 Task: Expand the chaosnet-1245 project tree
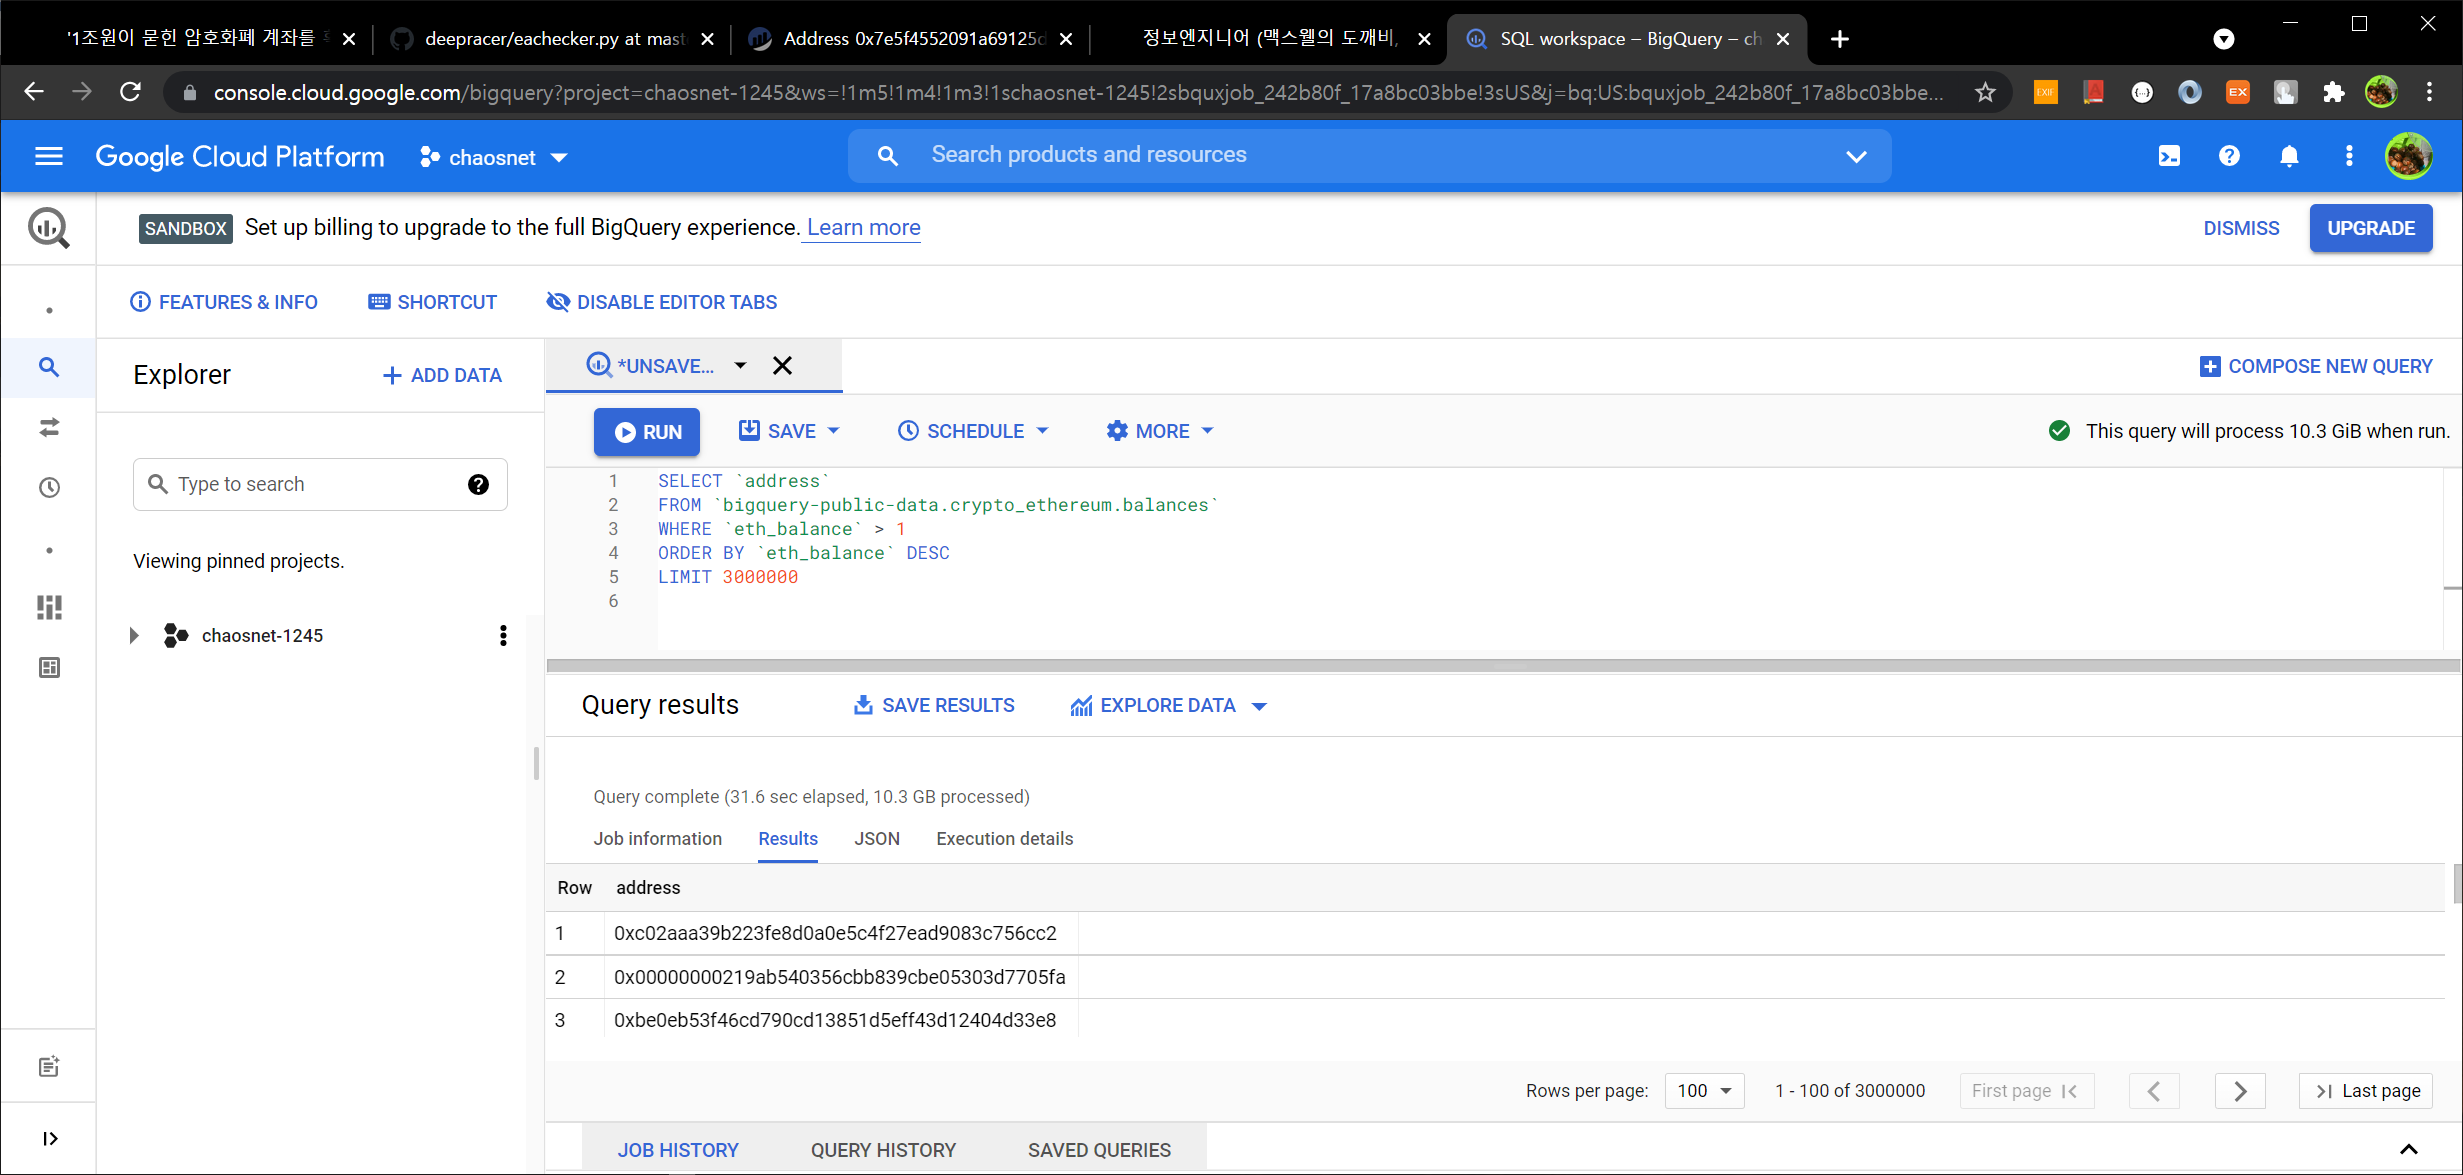click(134, 636)
